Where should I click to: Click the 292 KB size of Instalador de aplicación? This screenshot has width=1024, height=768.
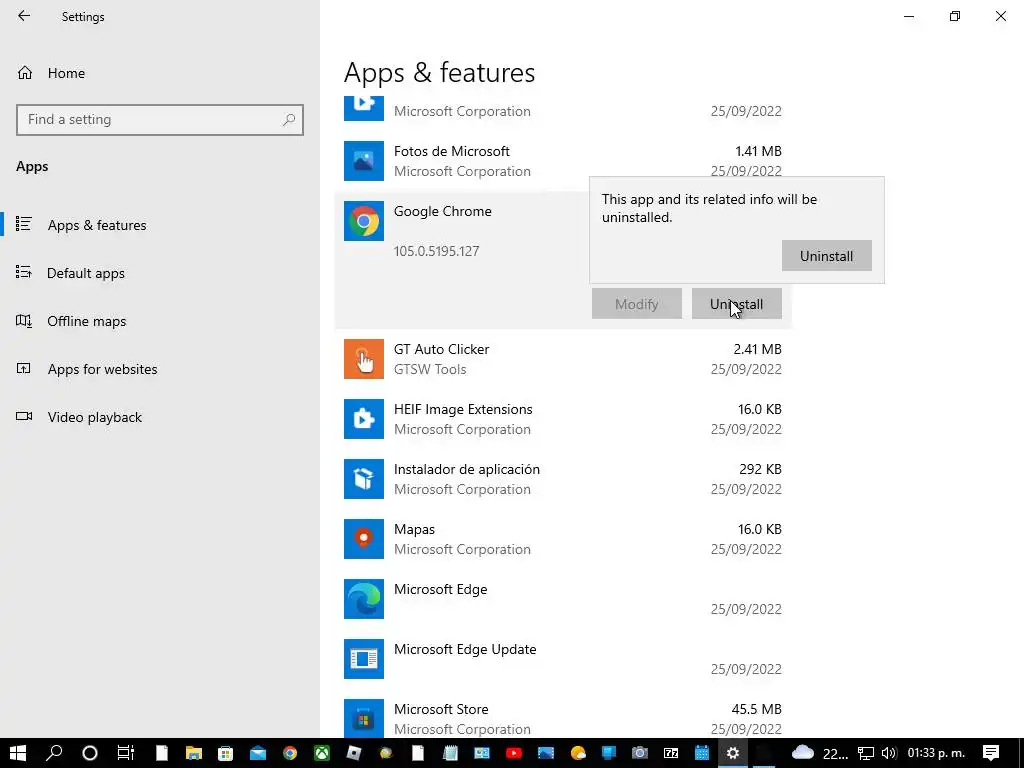coord(760,469)
